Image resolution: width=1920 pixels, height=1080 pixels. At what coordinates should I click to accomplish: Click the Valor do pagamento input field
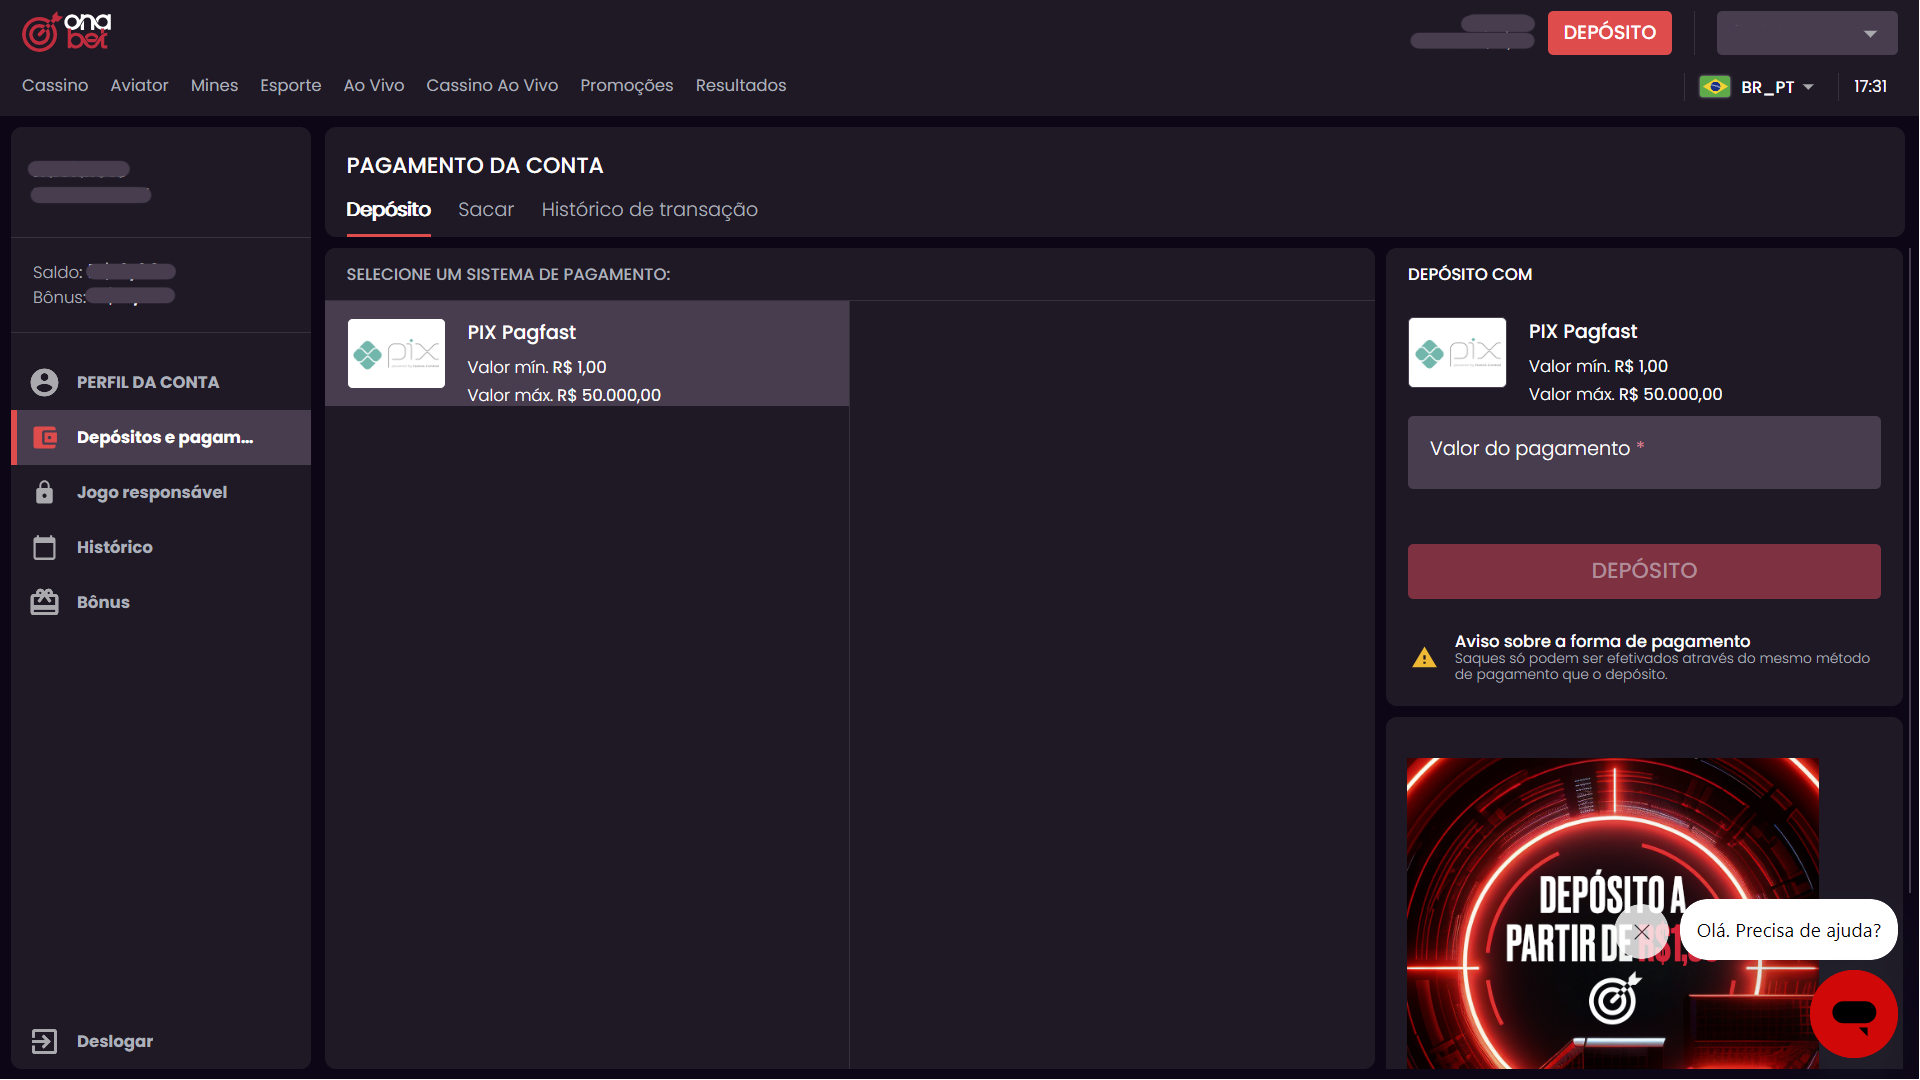tap(1643, 453)
